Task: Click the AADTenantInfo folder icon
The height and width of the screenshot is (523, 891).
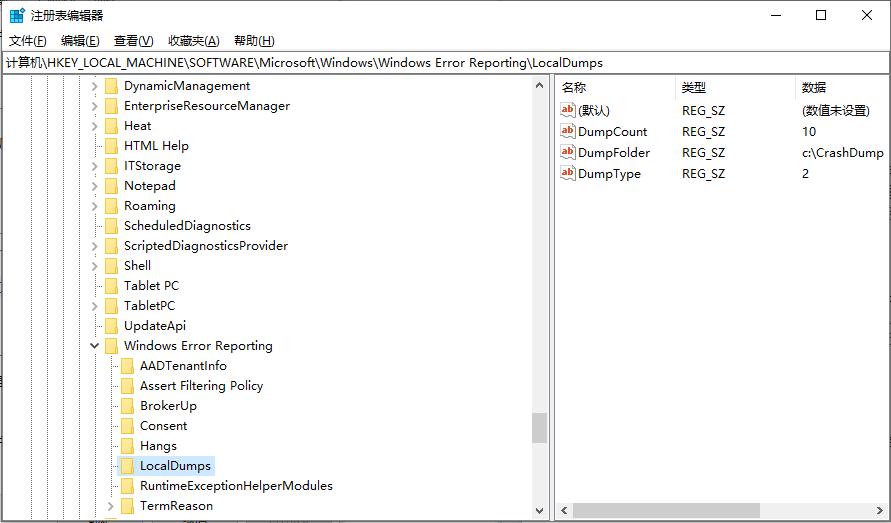Action: point(127,366)
